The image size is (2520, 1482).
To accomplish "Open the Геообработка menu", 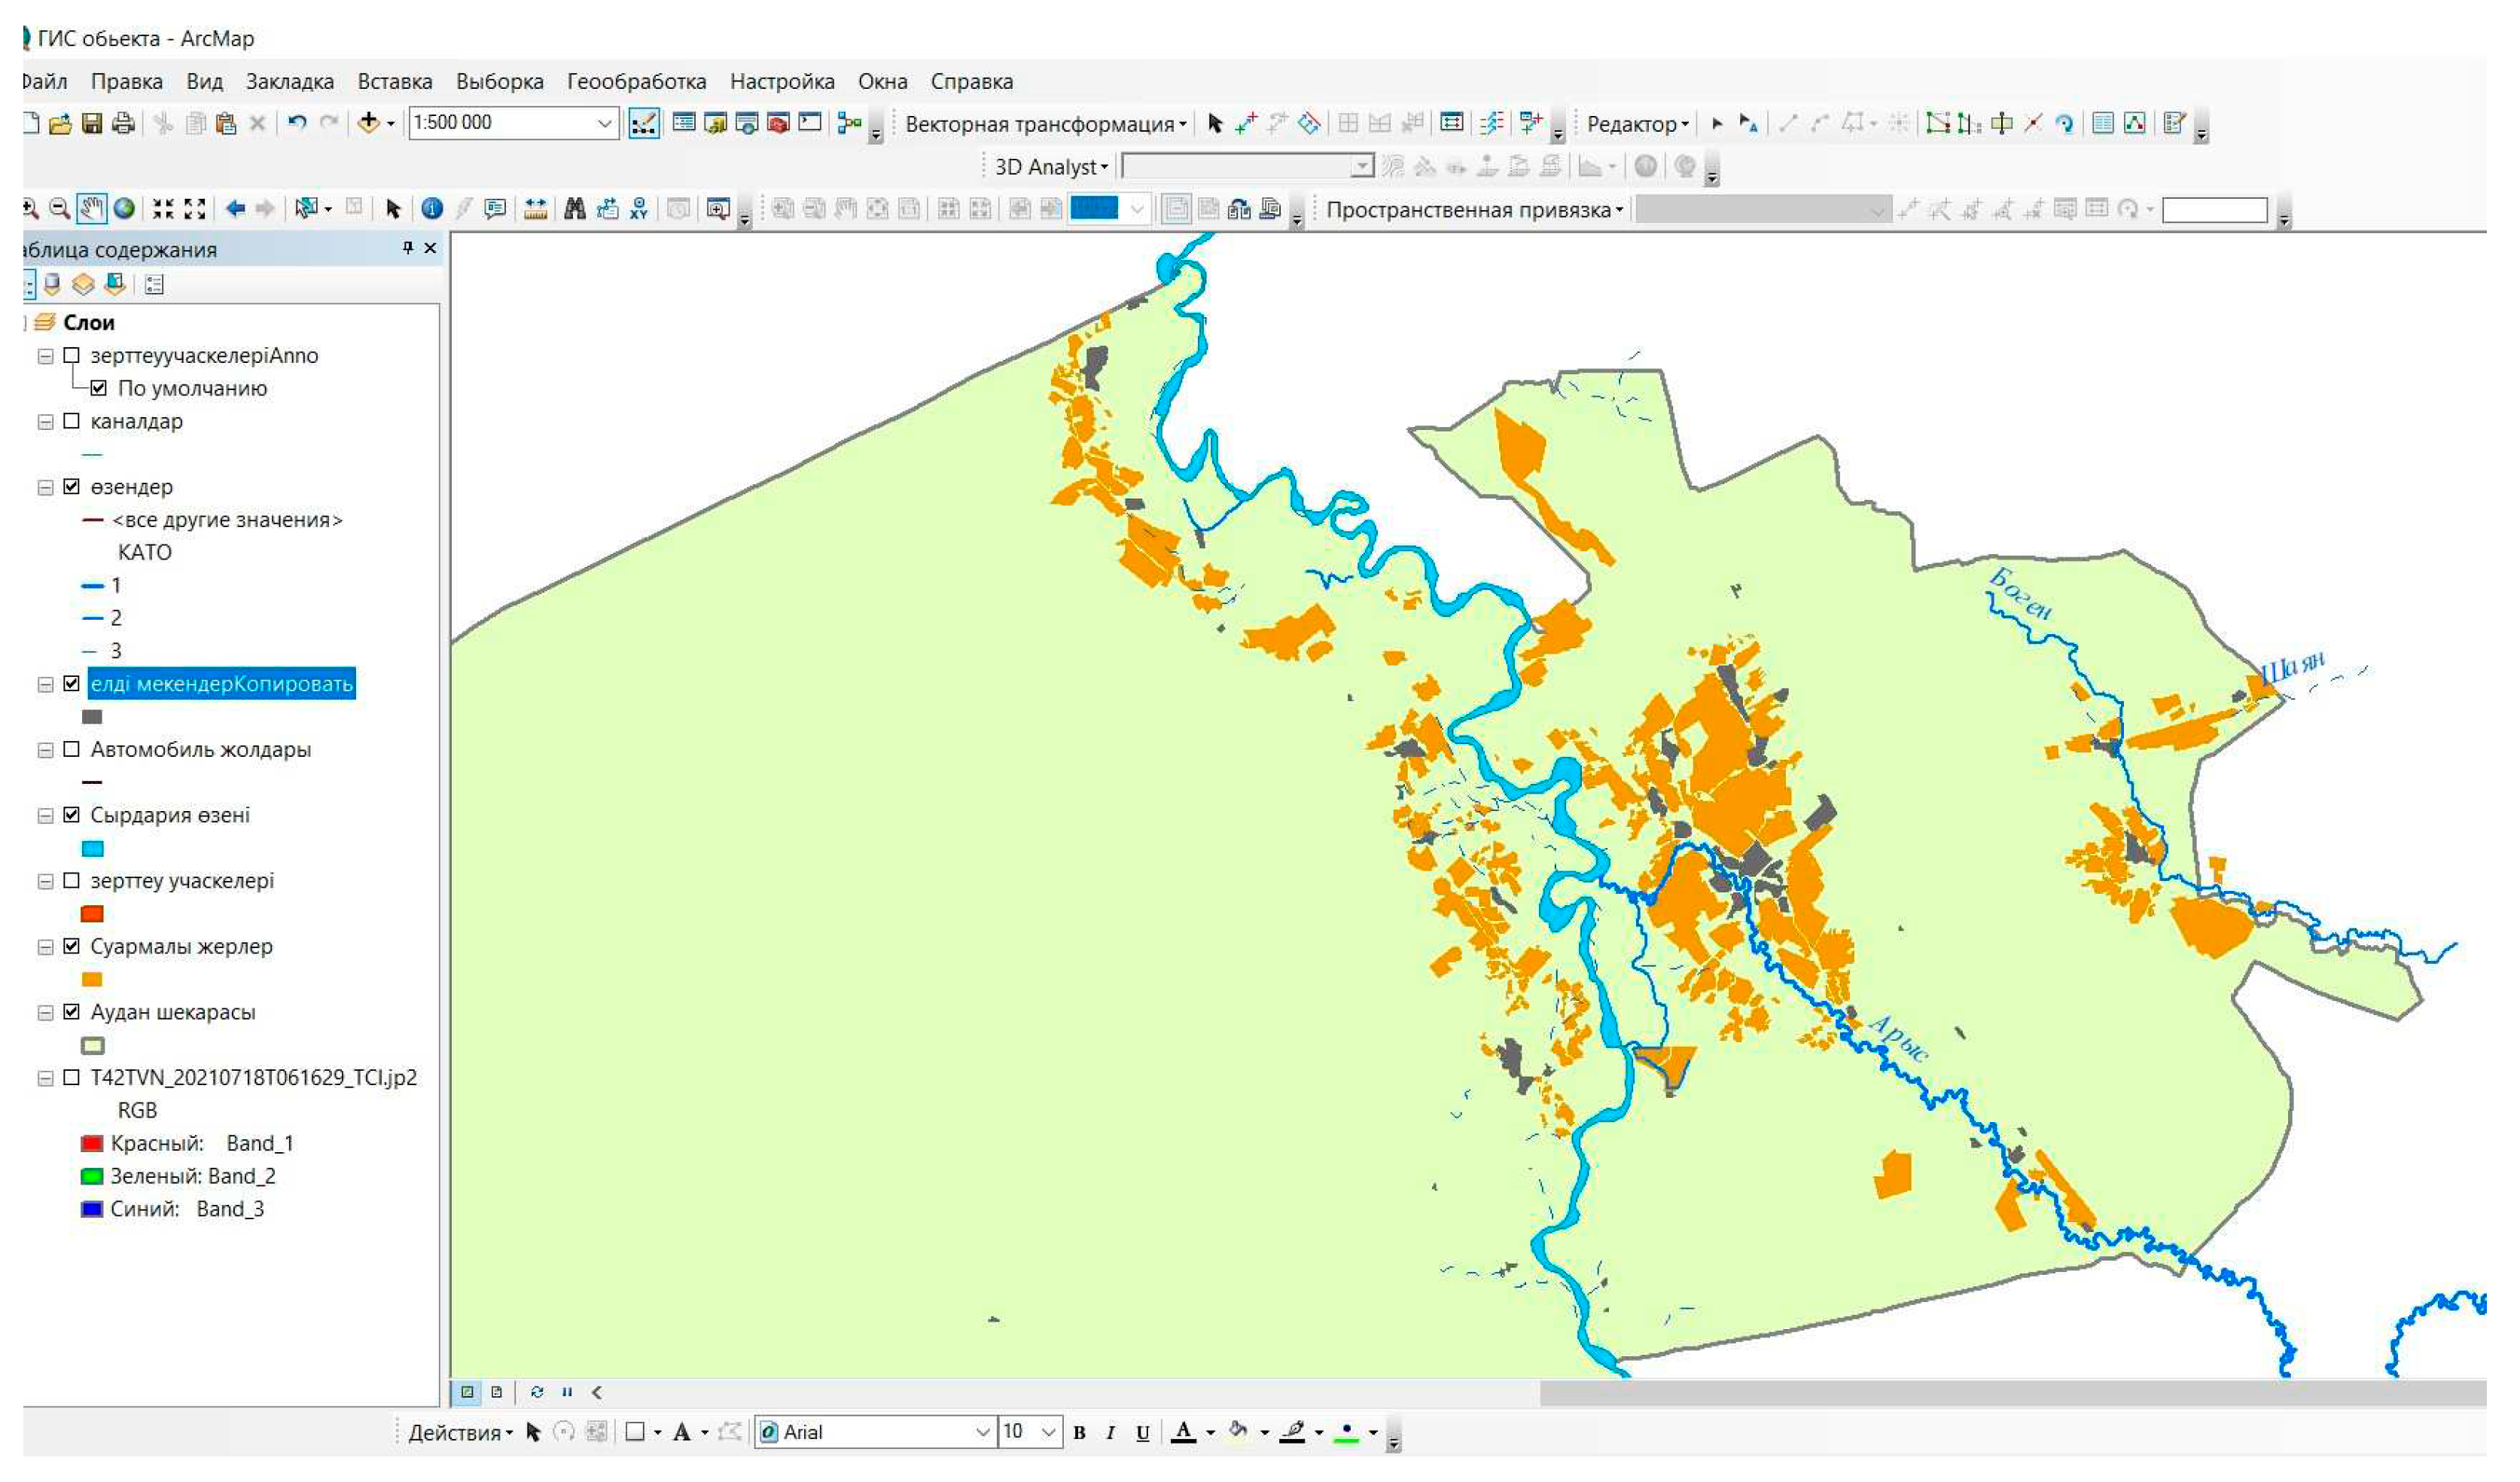I will 636,82.
